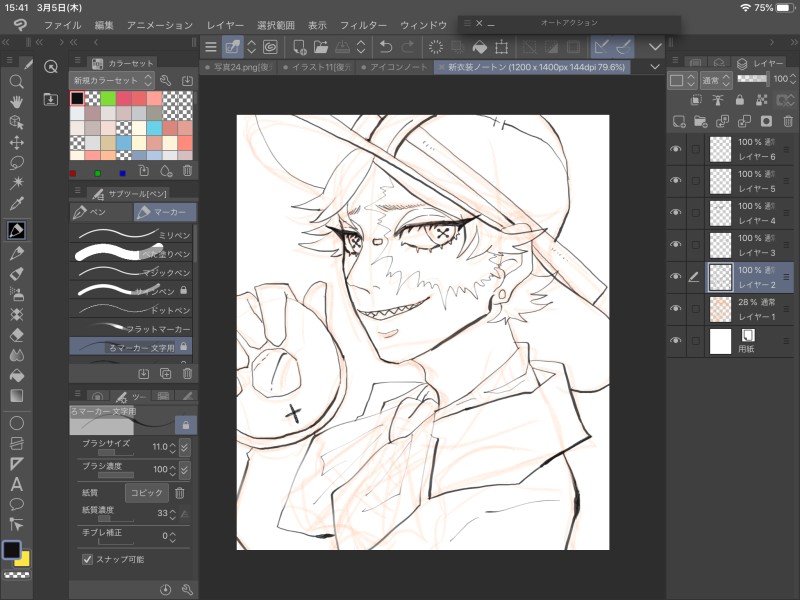
Task: Open the レイヤー menu
Action: [225, 25]
